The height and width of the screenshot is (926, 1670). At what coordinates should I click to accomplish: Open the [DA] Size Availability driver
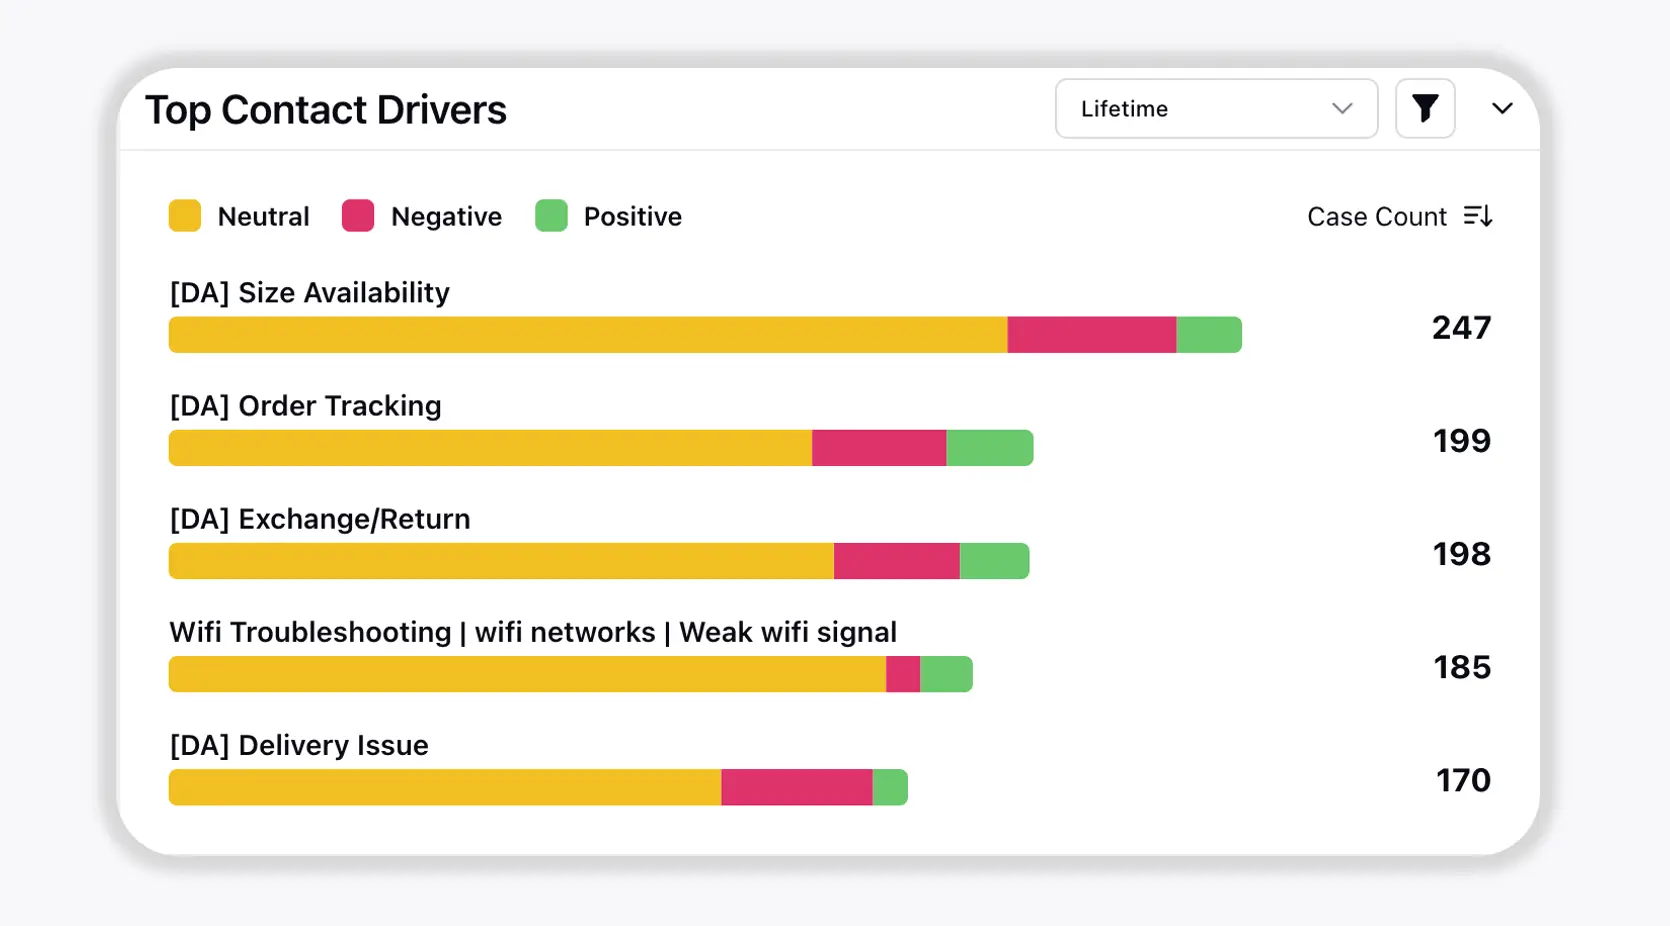tap(308, 292)
